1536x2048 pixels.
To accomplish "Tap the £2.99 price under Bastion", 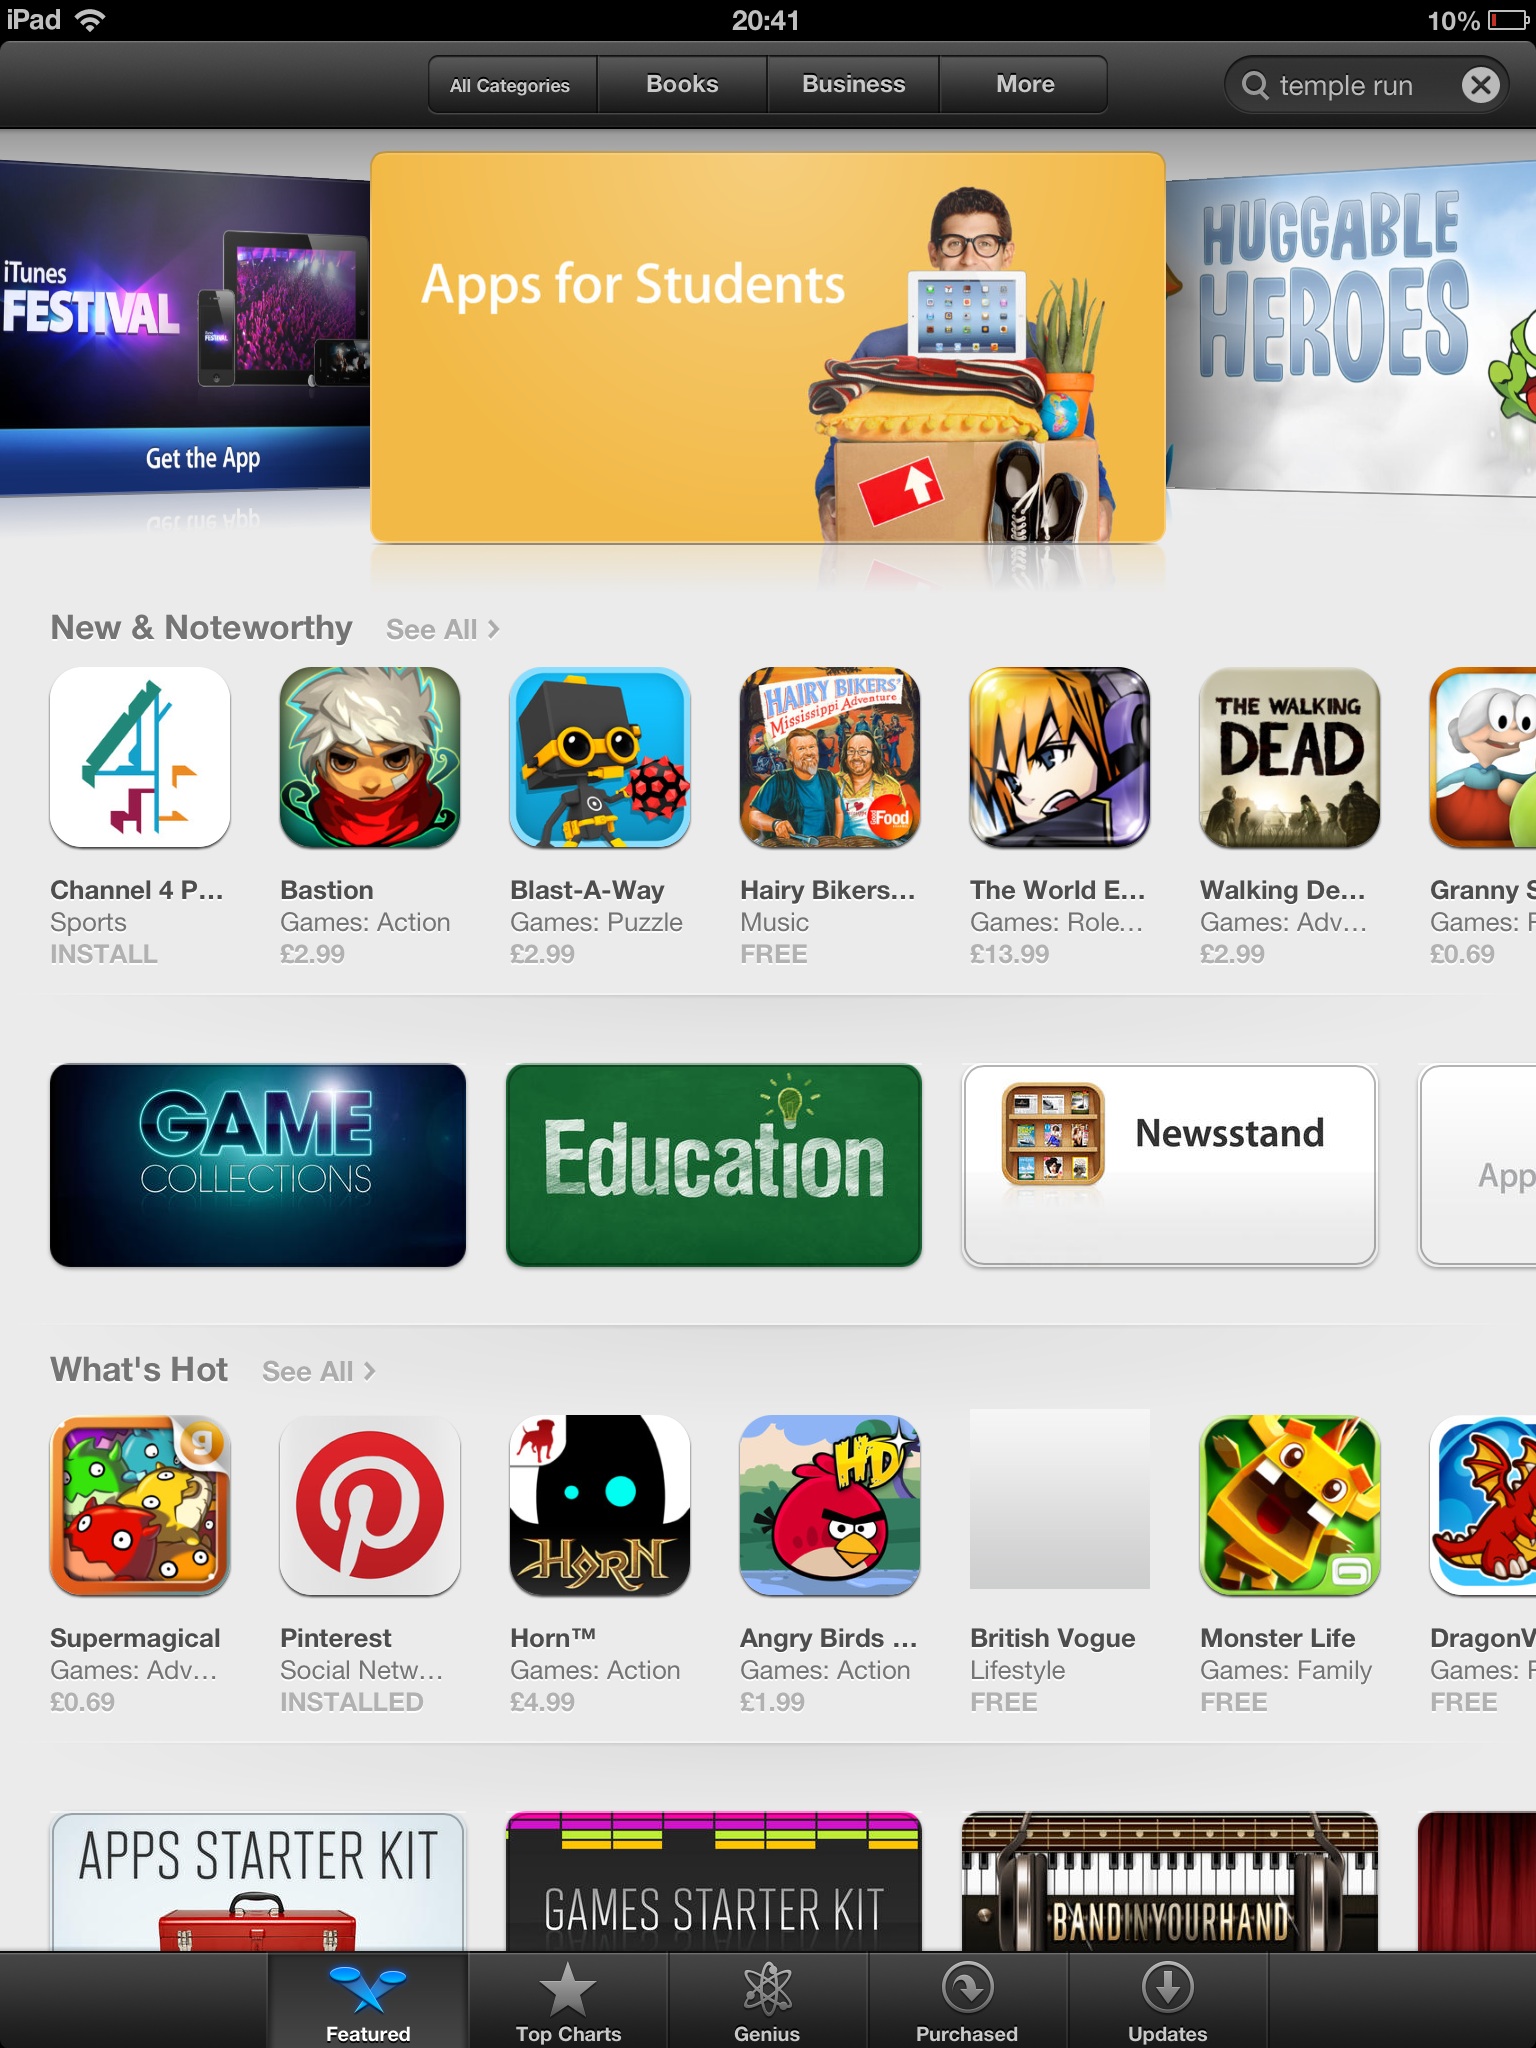I will (312, 954).
